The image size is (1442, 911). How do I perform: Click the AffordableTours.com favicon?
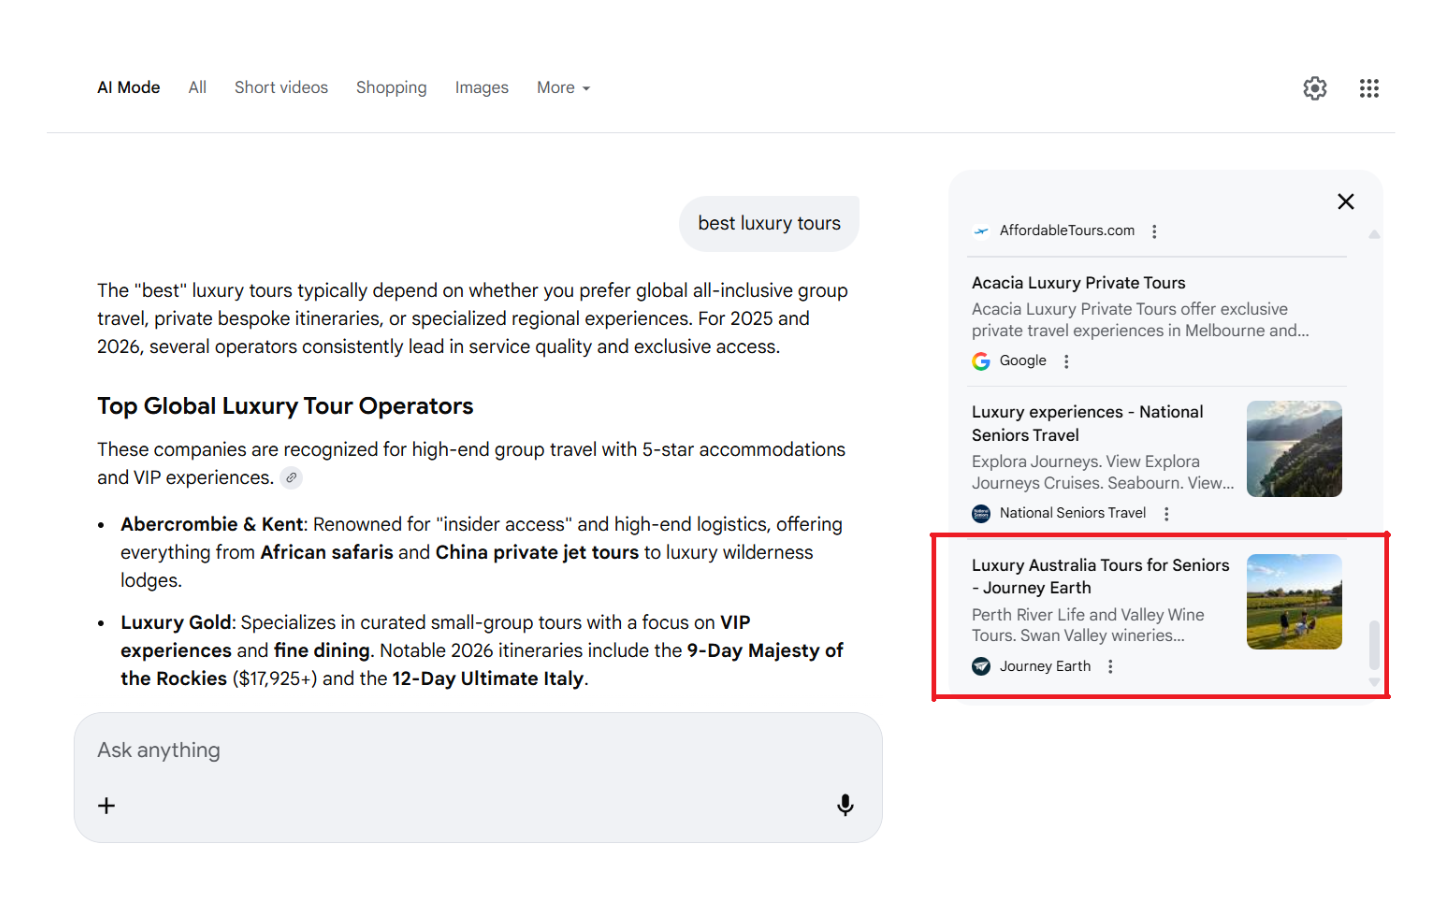tap(981, 231)
